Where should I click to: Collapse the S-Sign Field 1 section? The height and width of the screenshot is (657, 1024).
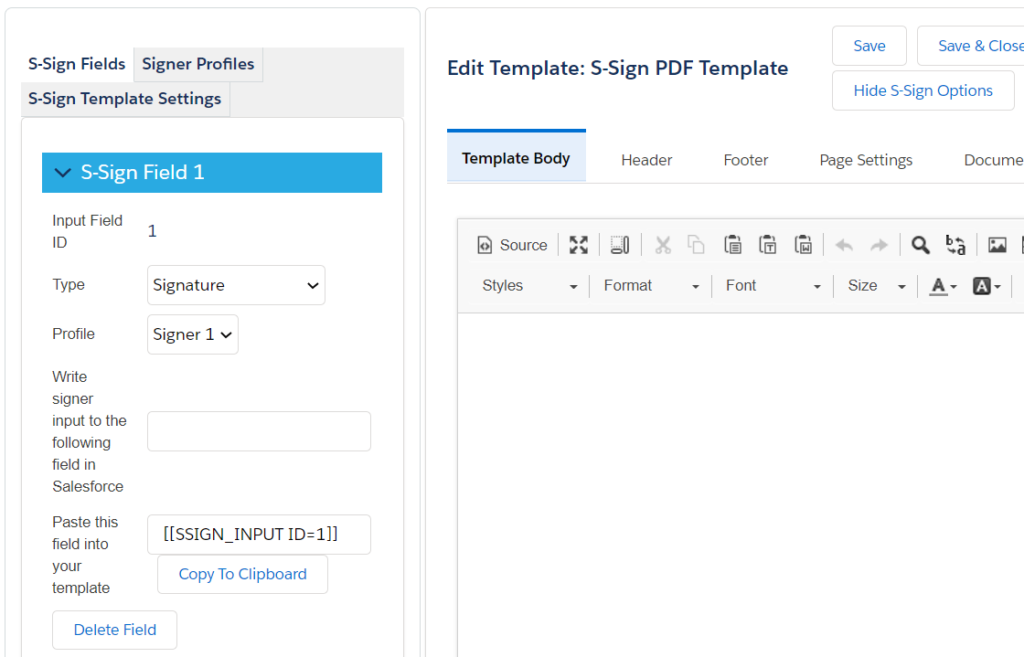tap(62, 172)
